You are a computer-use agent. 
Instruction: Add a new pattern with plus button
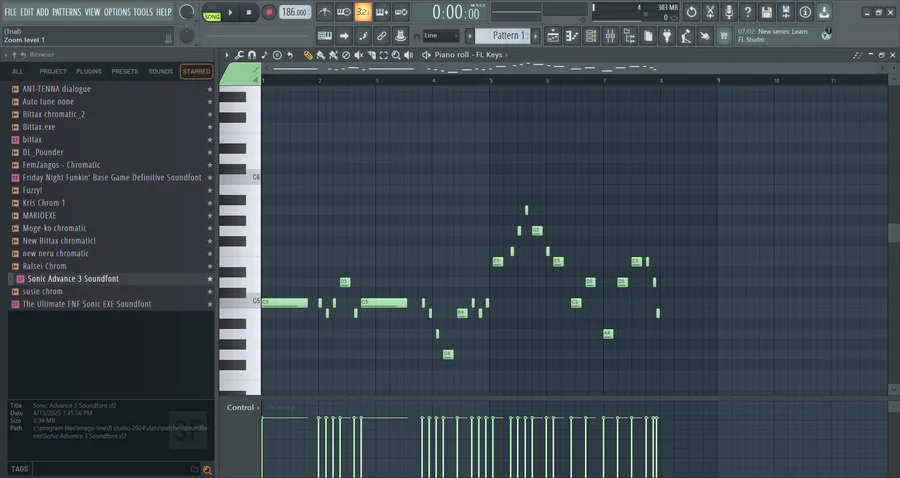click(x=536, y=36)
